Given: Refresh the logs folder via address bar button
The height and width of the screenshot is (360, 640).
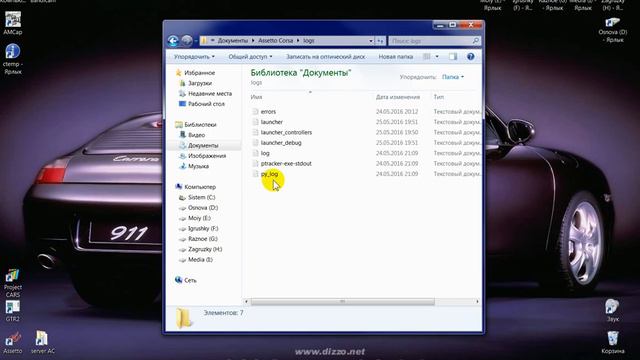Looking at the screenshot, I should pos(380,41).
